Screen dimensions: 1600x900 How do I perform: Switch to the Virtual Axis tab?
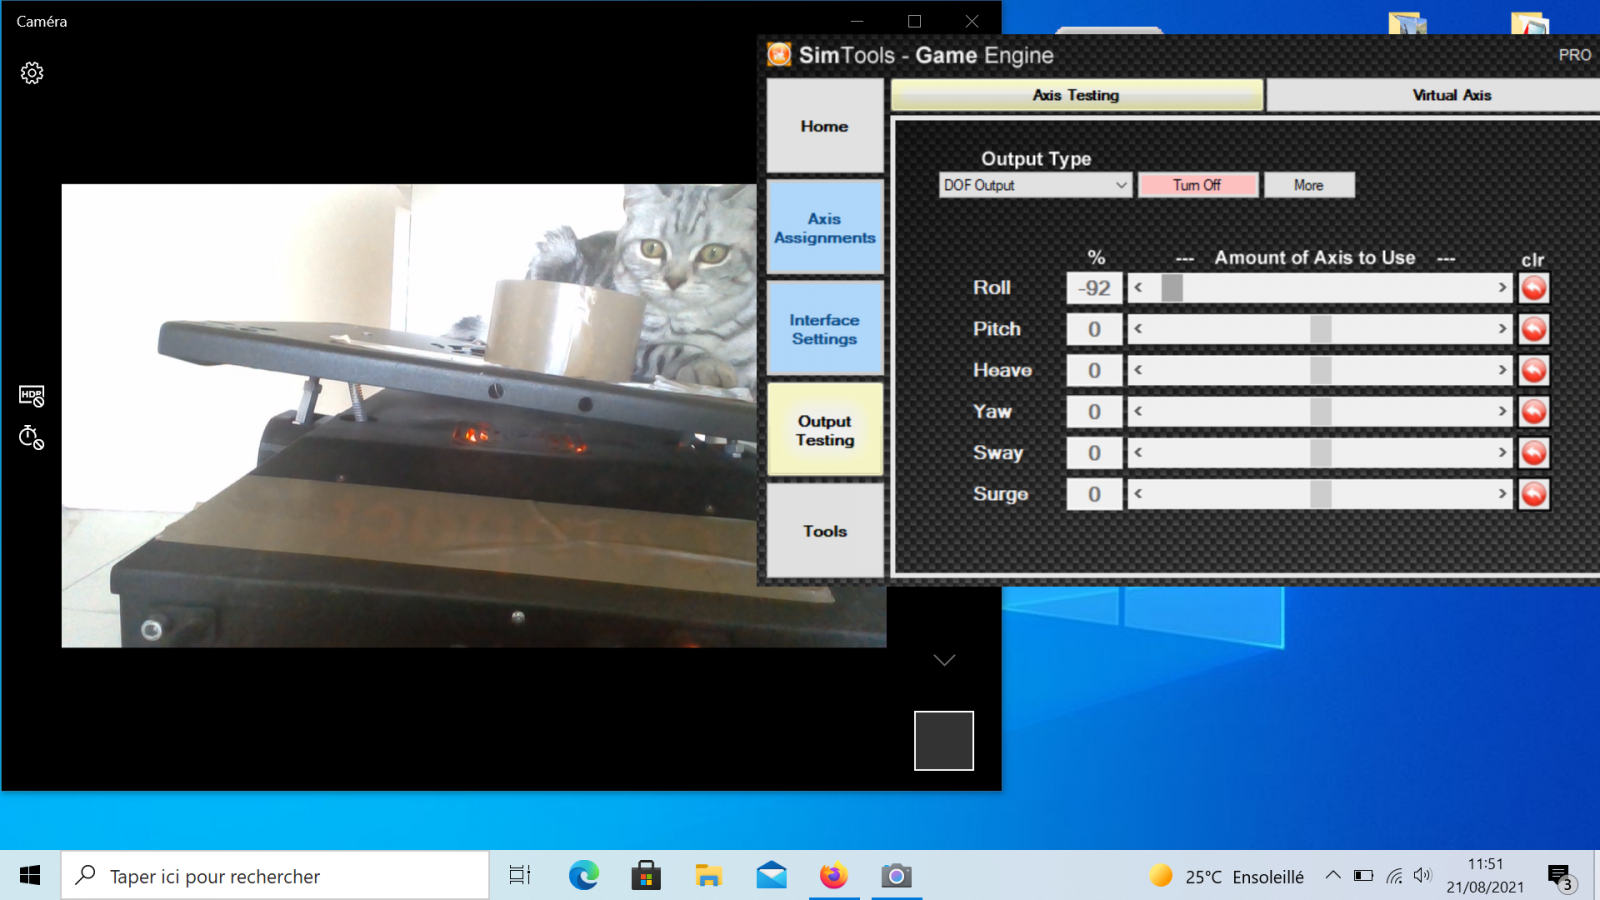(1450, 95)
